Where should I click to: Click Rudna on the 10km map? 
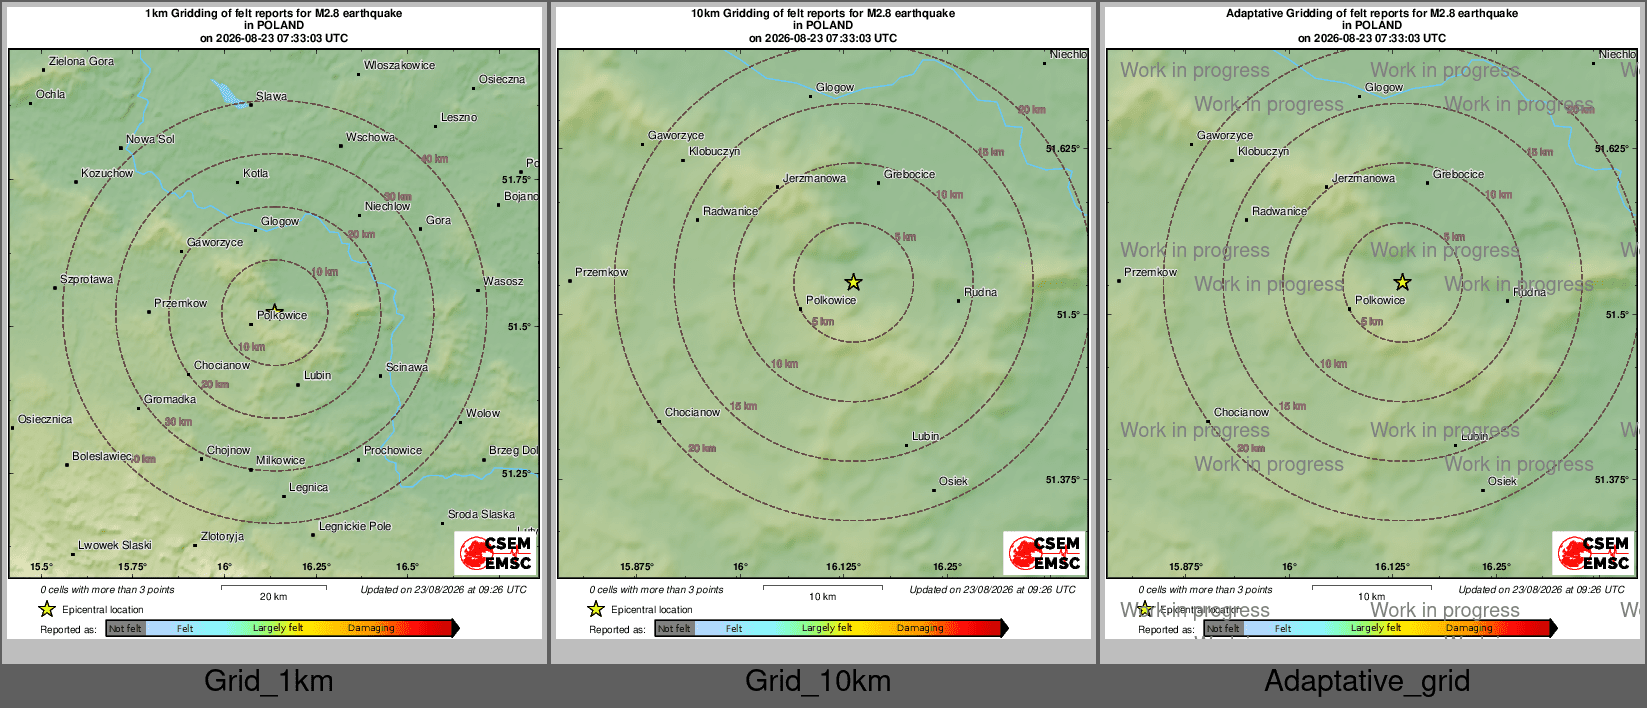[980, 292]
